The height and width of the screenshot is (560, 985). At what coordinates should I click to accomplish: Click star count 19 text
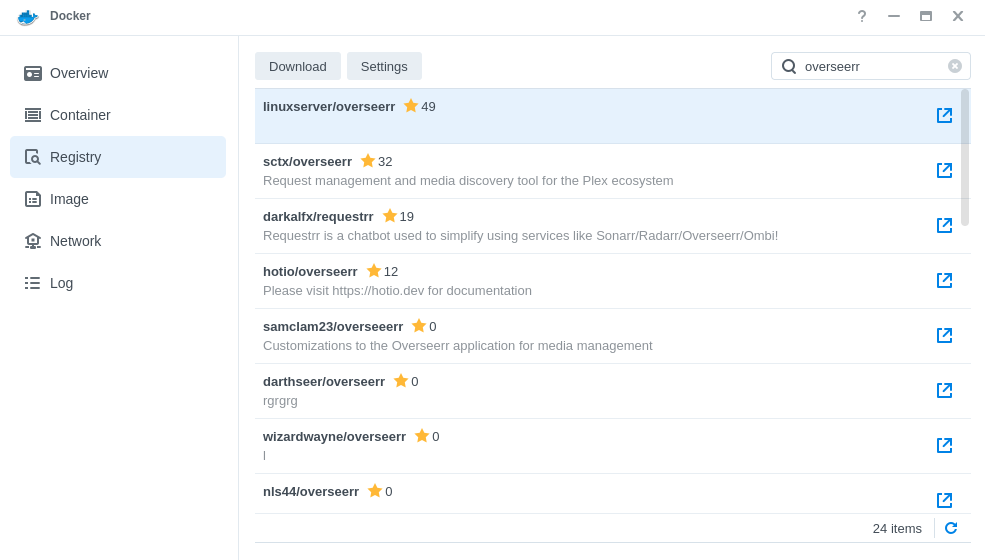click(407, 217)
